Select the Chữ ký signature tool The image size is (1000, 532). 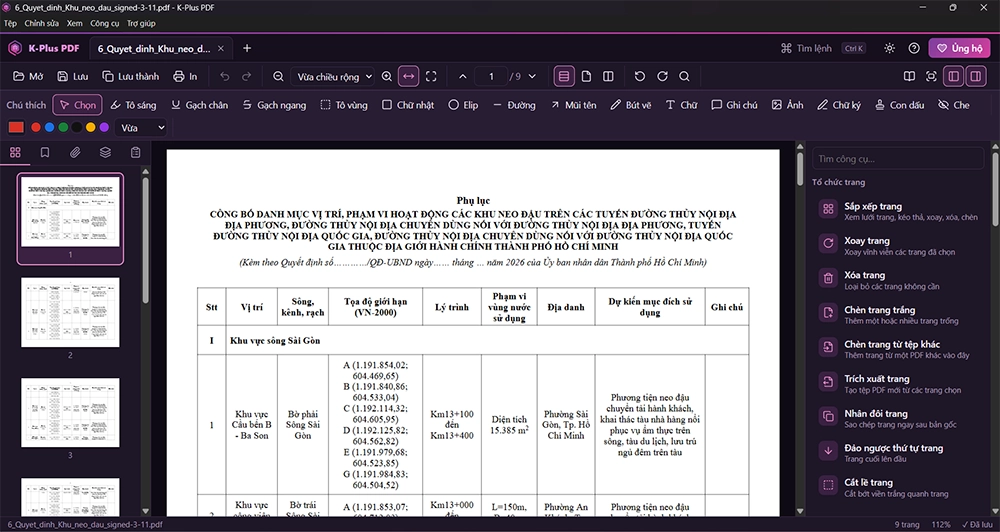pyautogui.click(x=840, y=105)
